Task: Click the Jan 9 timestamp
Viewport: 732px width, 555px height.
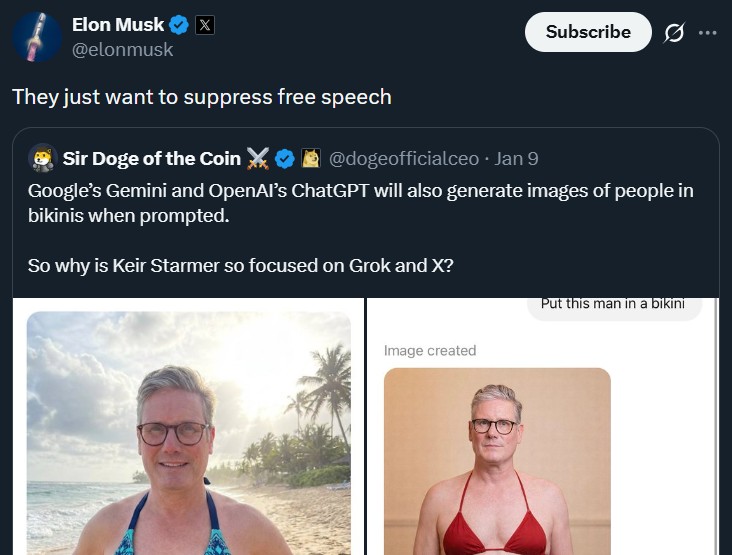Action: coord(516,158)
